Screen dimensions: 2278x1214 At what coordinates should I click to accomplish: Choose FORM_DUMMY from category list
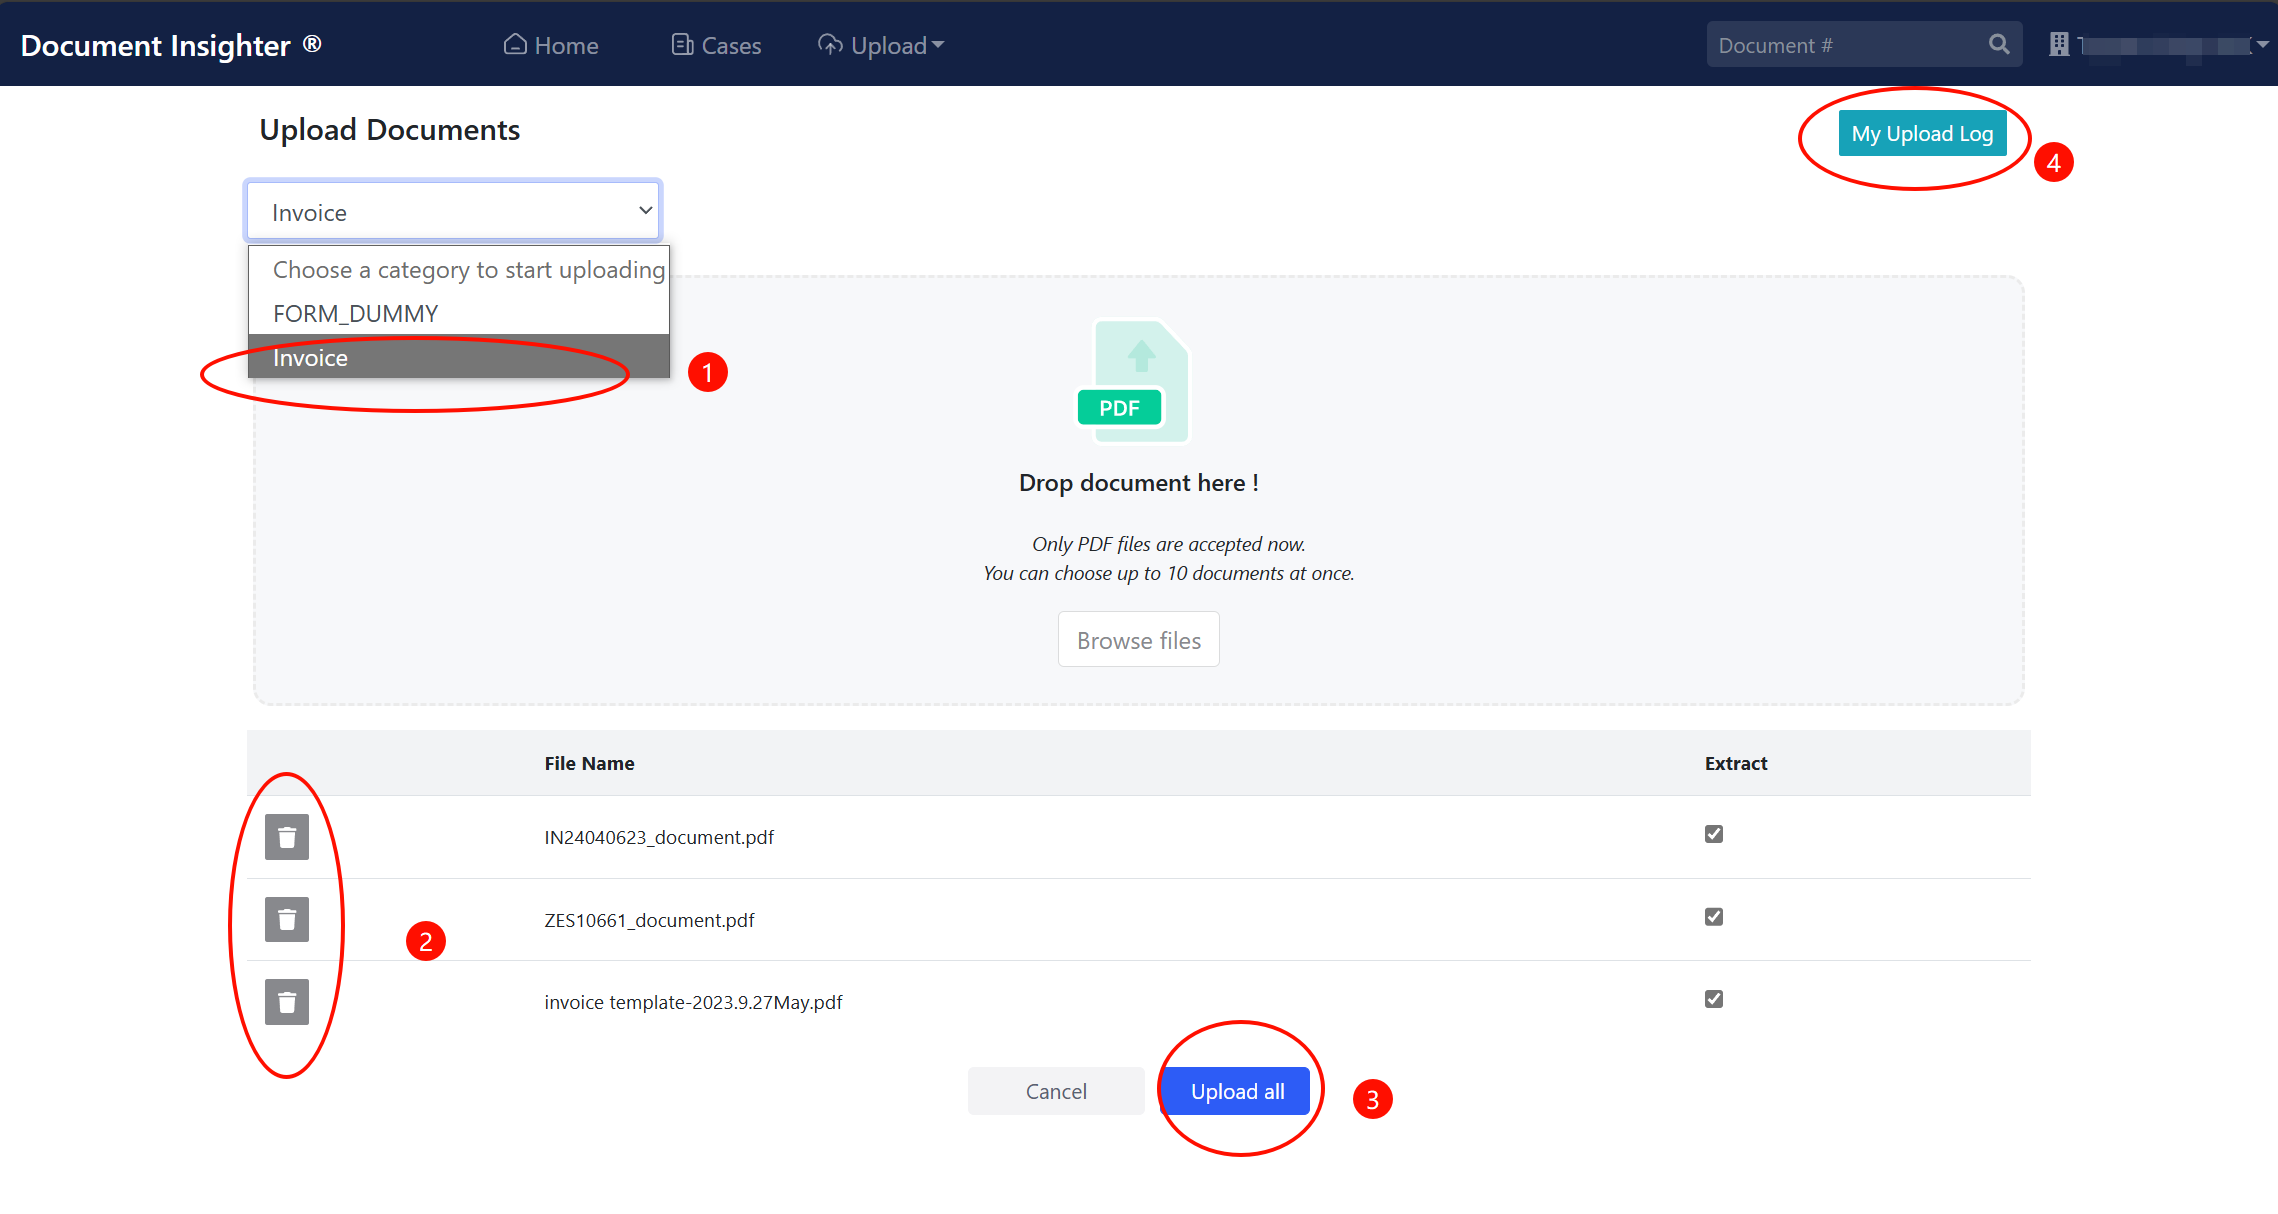(356, 314)
